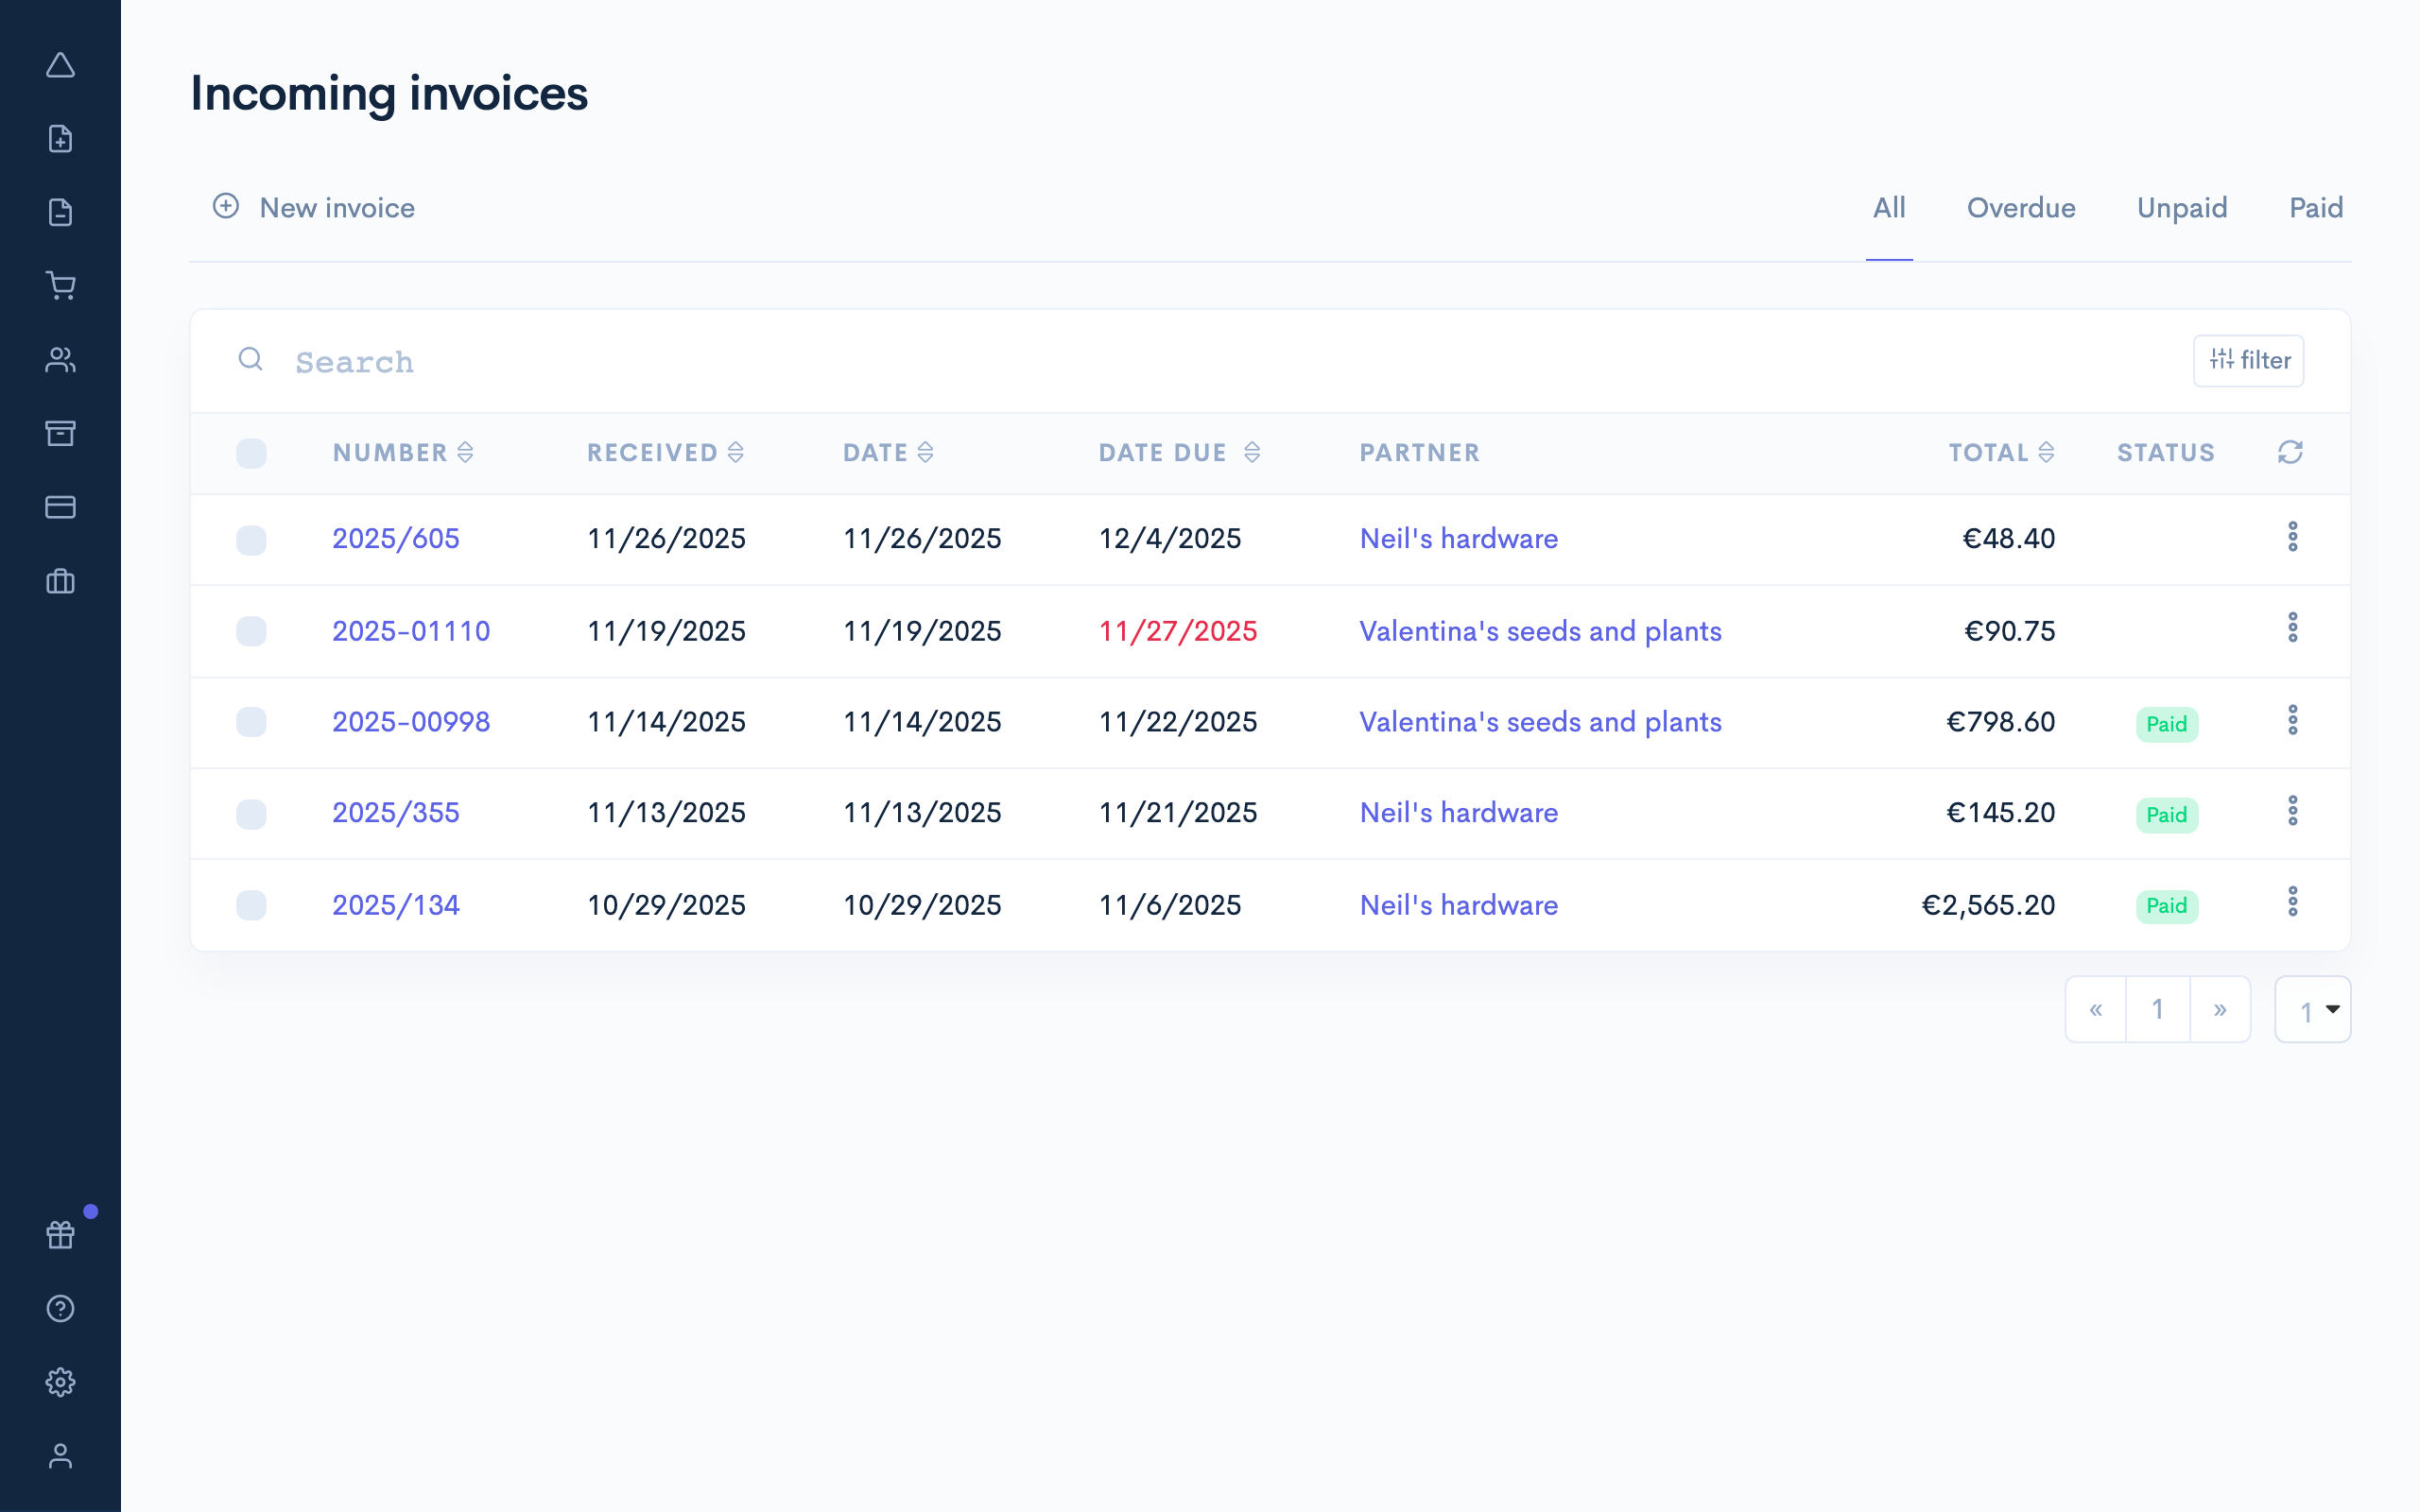This screenshot has width=2420, height=1512.
Task: Open the page size dropdown
Action: [x=2312, y=1009]
